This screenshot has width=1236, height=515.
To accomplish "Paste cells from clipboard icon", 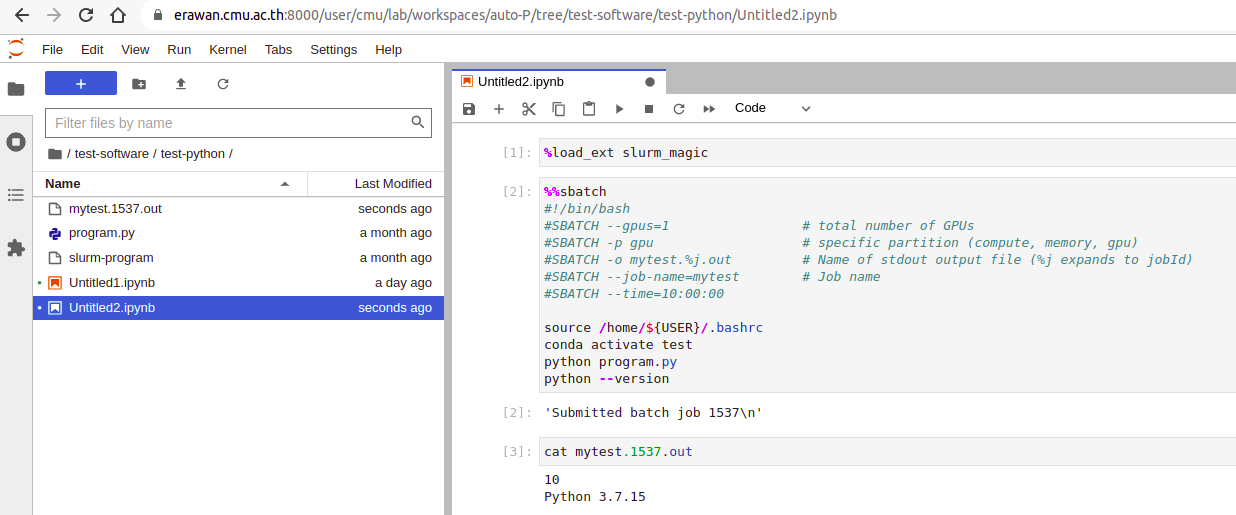I will (x=589, y=108).
